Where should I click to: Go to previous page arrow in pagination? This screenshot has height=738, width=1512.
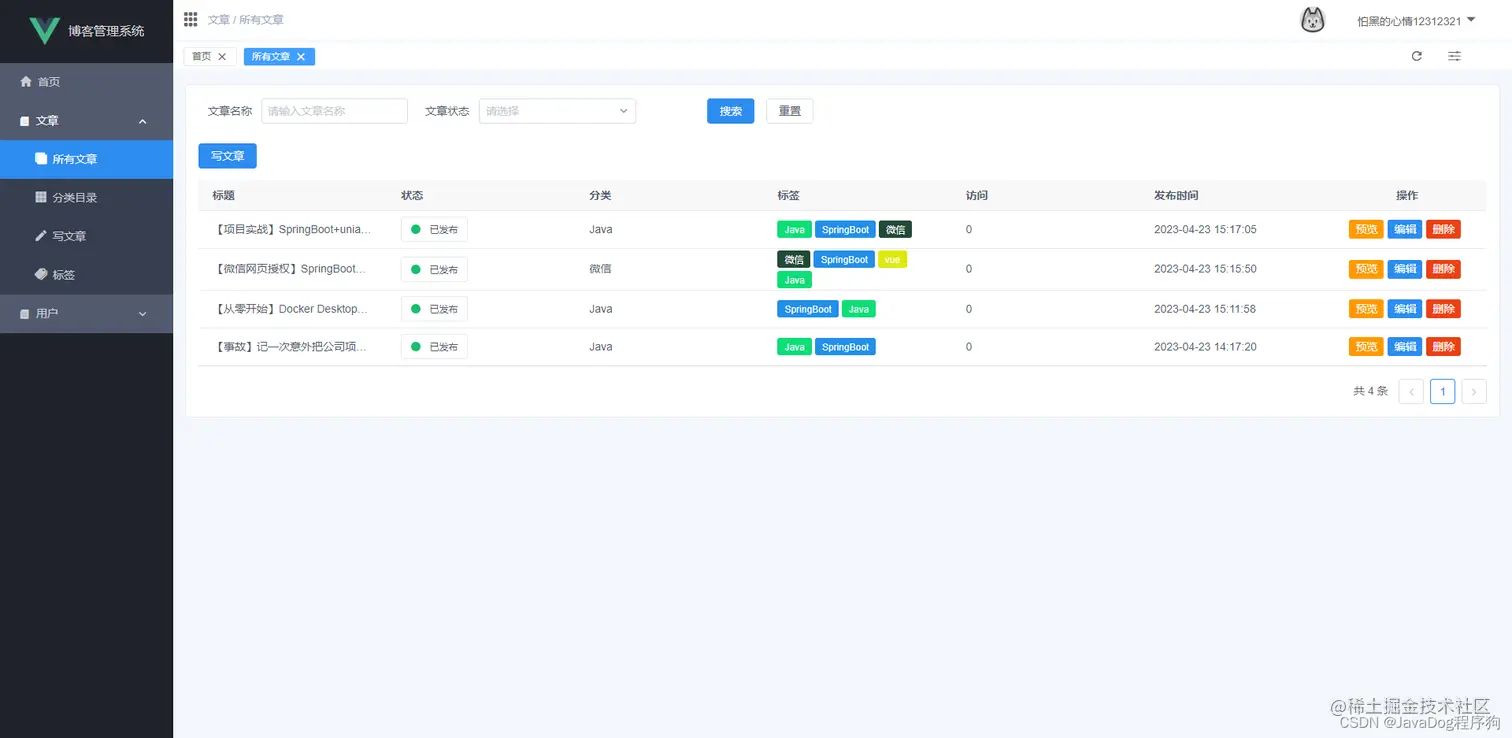pos(1411,391)
